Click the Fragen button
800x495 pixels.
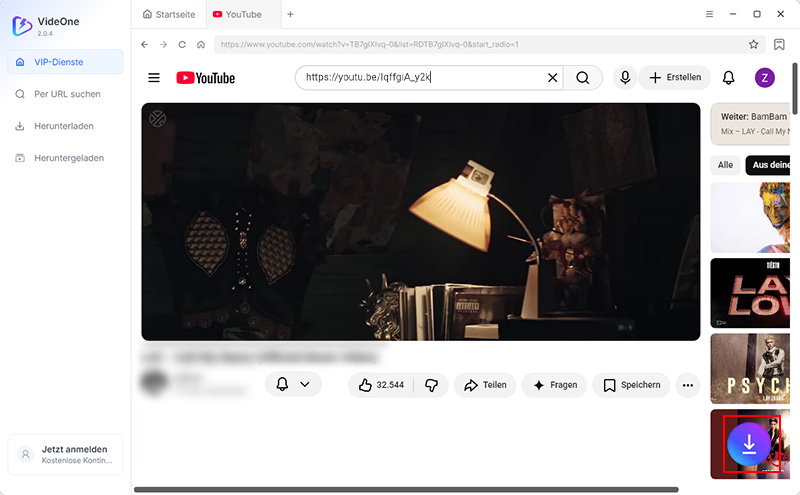pos(555,385)
